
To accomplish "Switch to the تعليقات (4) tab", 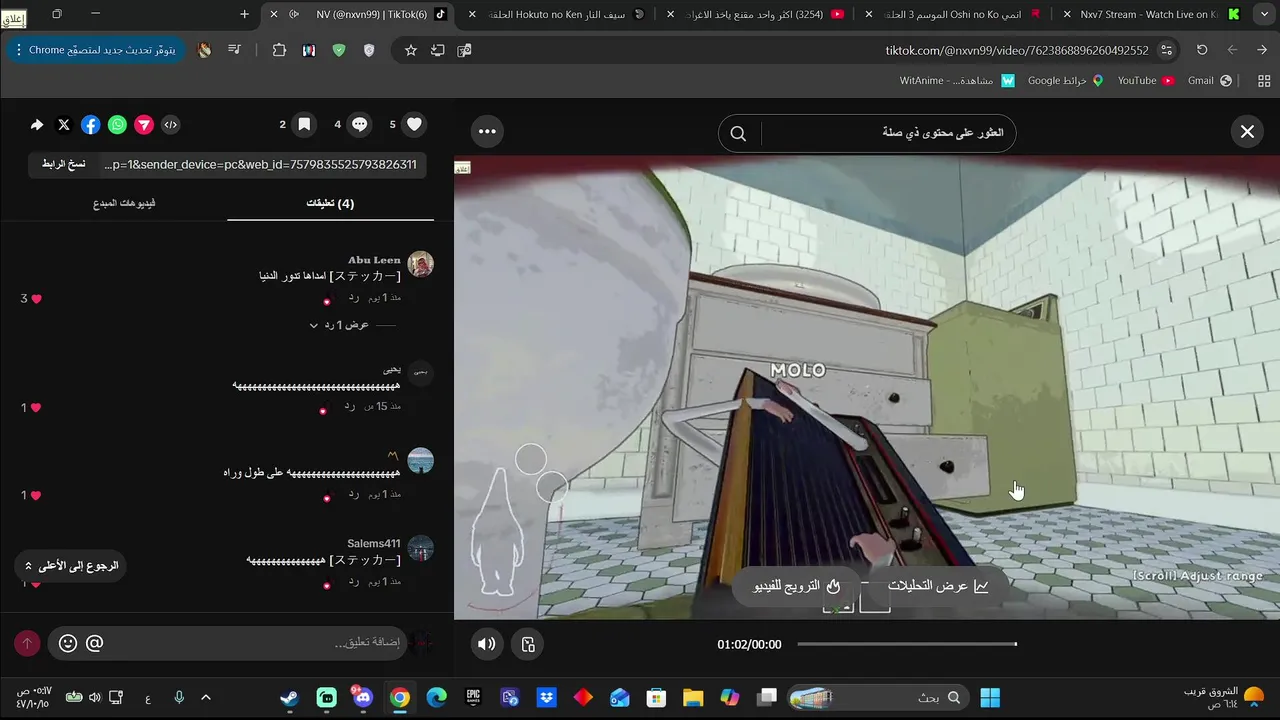I will [x=330, y=203].
